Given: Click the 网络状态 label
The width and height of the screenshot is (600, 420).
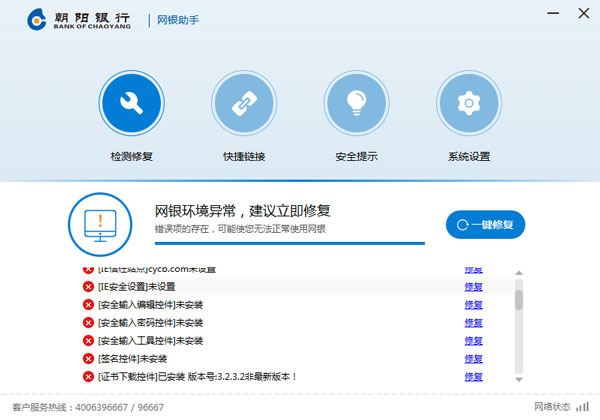Looking at the screenshot, I should click(552, 407).
